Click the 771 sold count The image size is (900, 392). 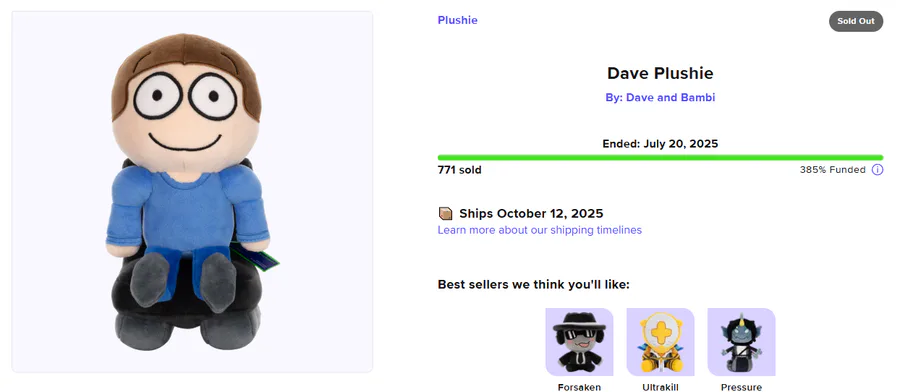click(x=459, y=170)
